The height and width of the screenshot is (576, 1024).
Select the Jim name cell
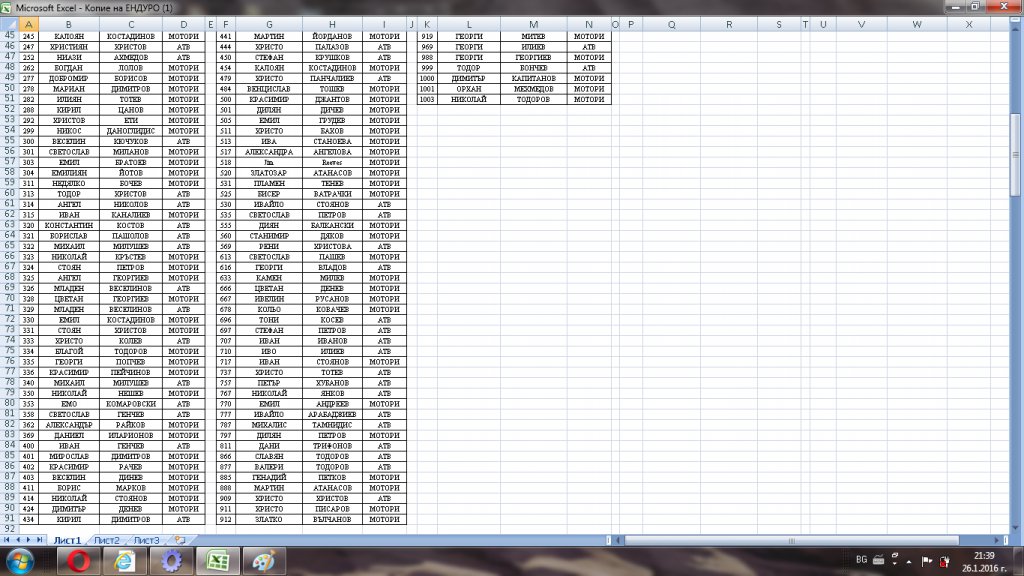coord(268,162)
